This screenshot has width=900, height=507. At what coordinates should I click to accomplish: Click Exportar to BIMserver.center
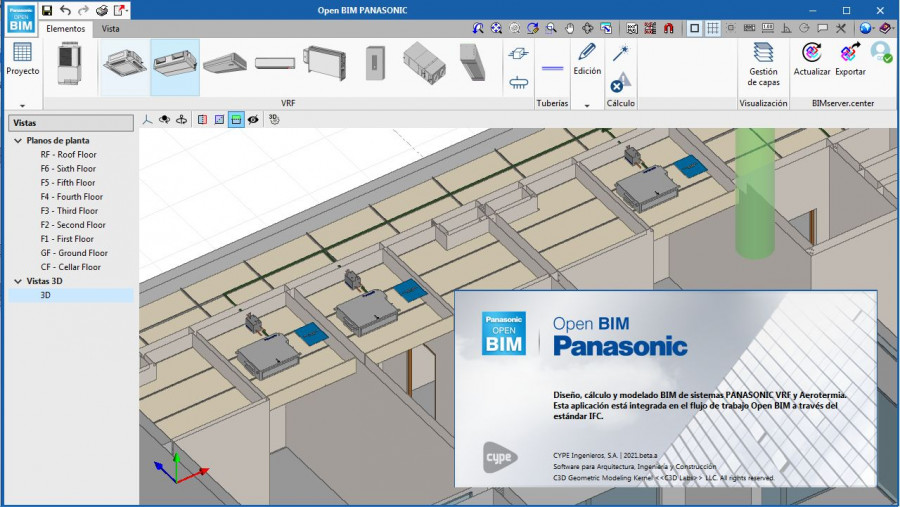pos(850,59)
